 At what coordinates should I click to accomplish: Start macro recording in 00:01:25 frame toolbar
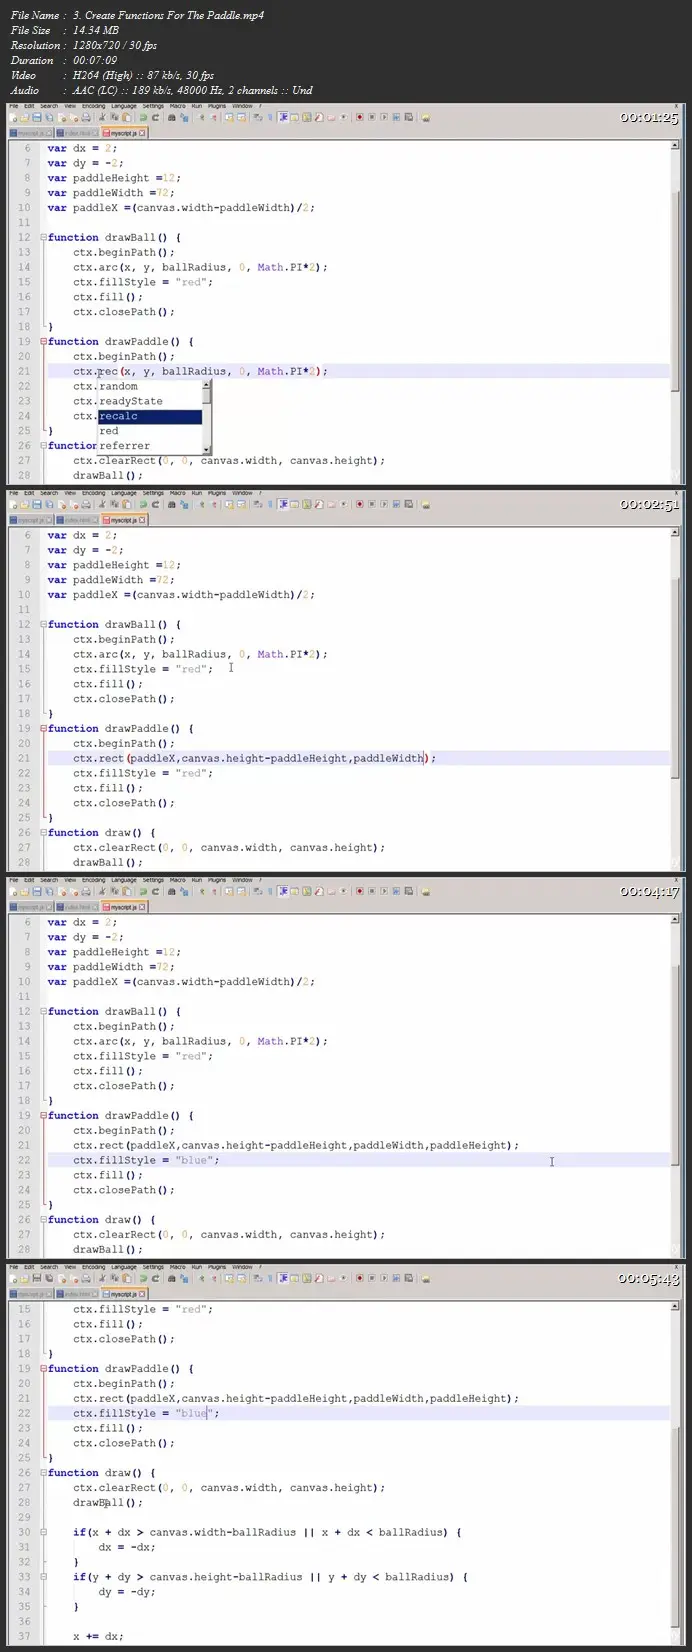pyautogui.click(x=359, y=117)
